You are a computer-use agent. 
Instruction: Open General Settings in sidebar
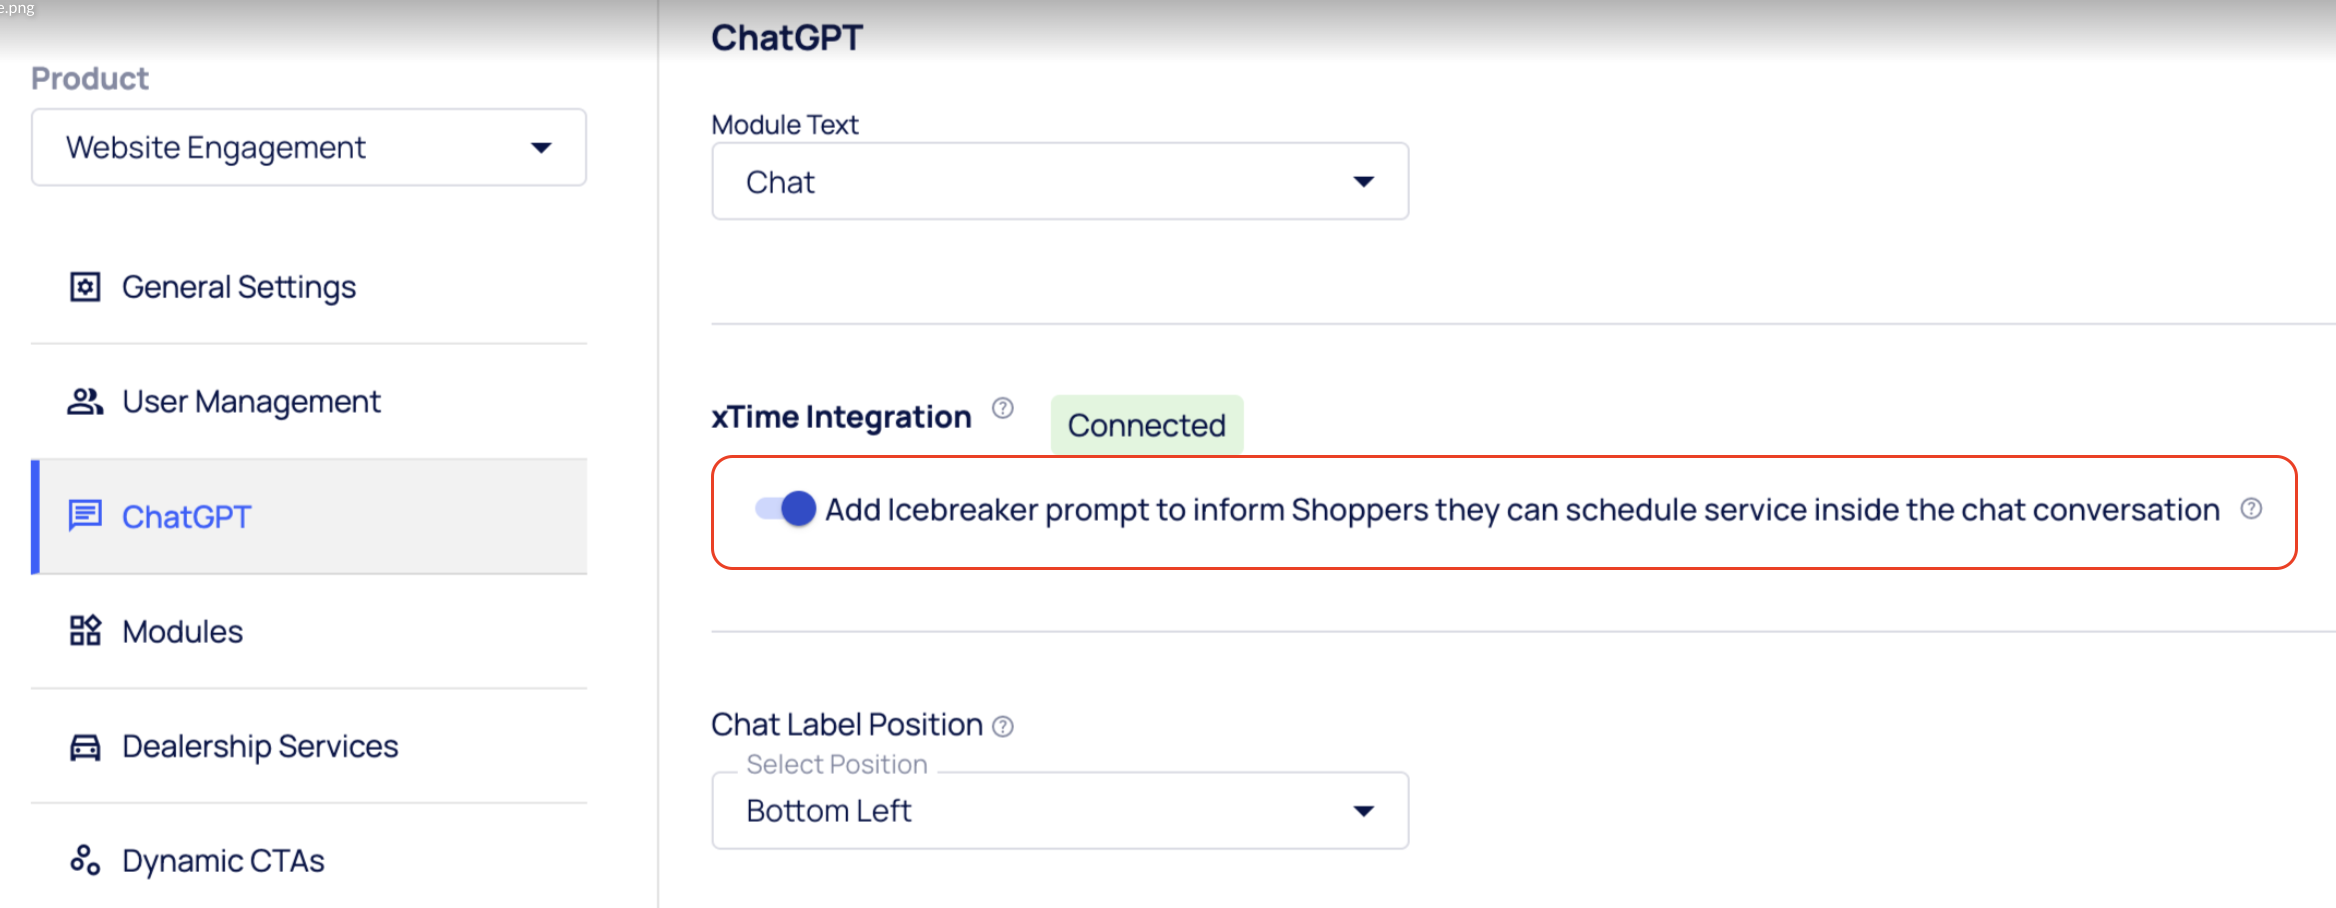point(239,287)
